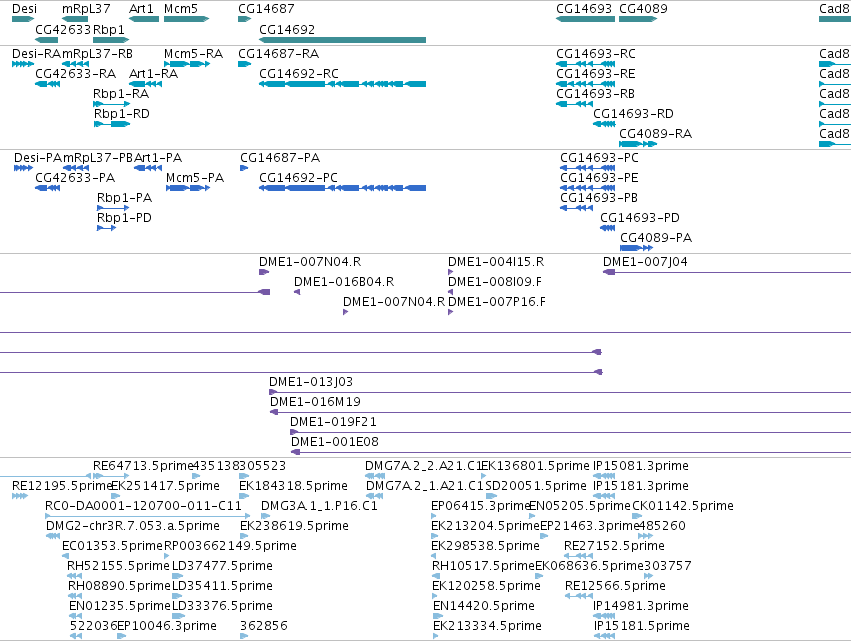
Task: Select the CG4089-PA protein label
Action: [x=656, y=238]
